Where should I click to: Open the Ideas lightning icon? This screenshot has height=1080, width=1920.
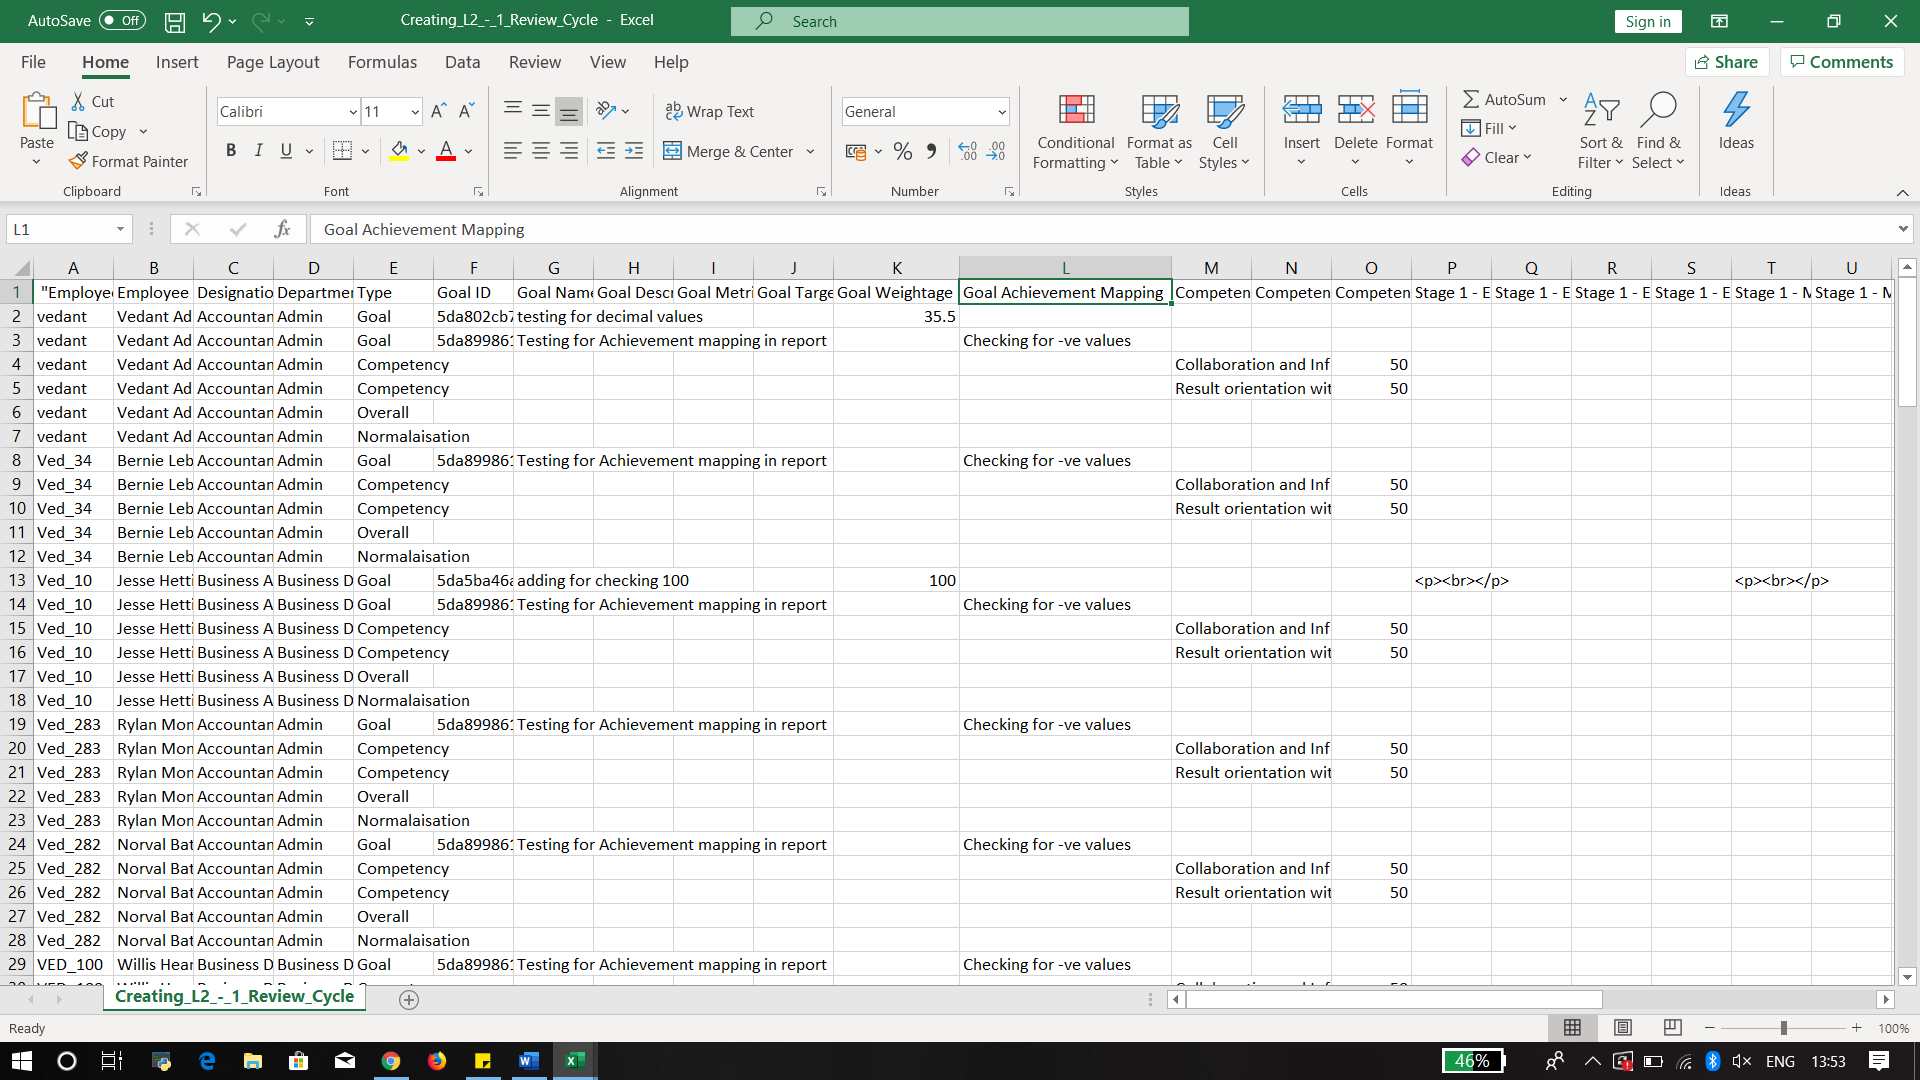(x=1736, y=110)
